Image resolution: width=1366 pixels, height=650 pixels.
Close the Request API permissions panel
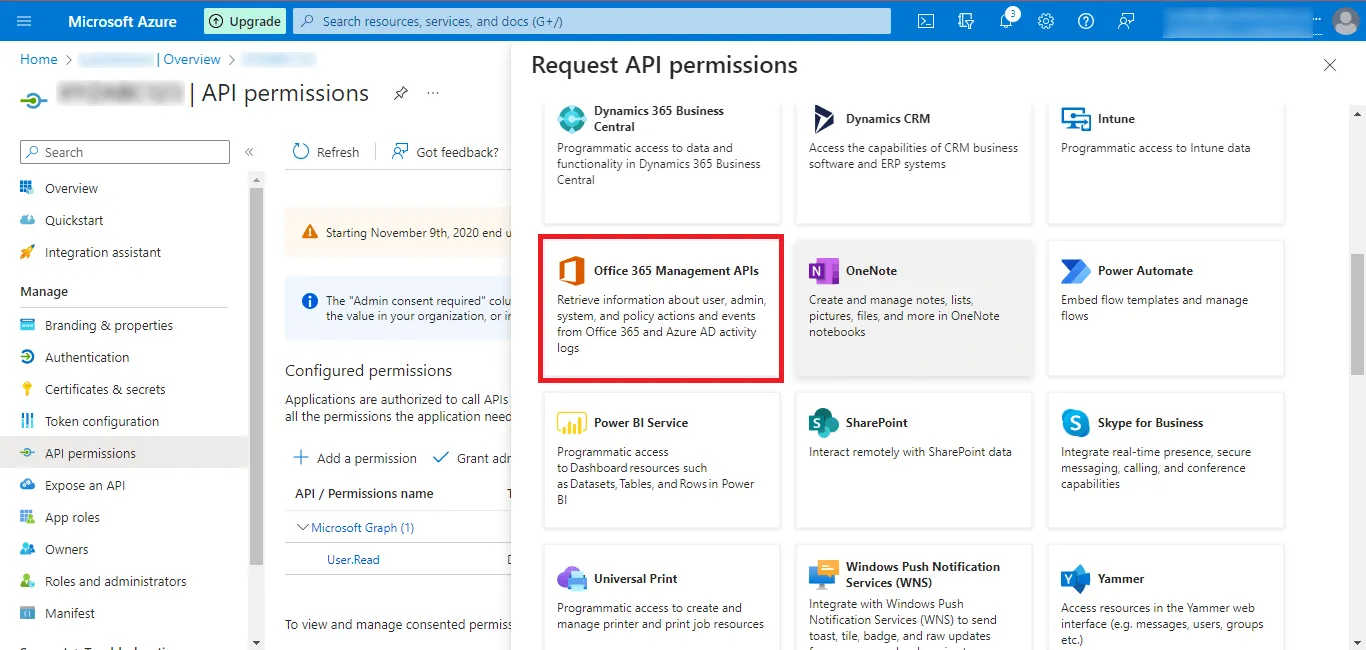tap(1329, 65)
